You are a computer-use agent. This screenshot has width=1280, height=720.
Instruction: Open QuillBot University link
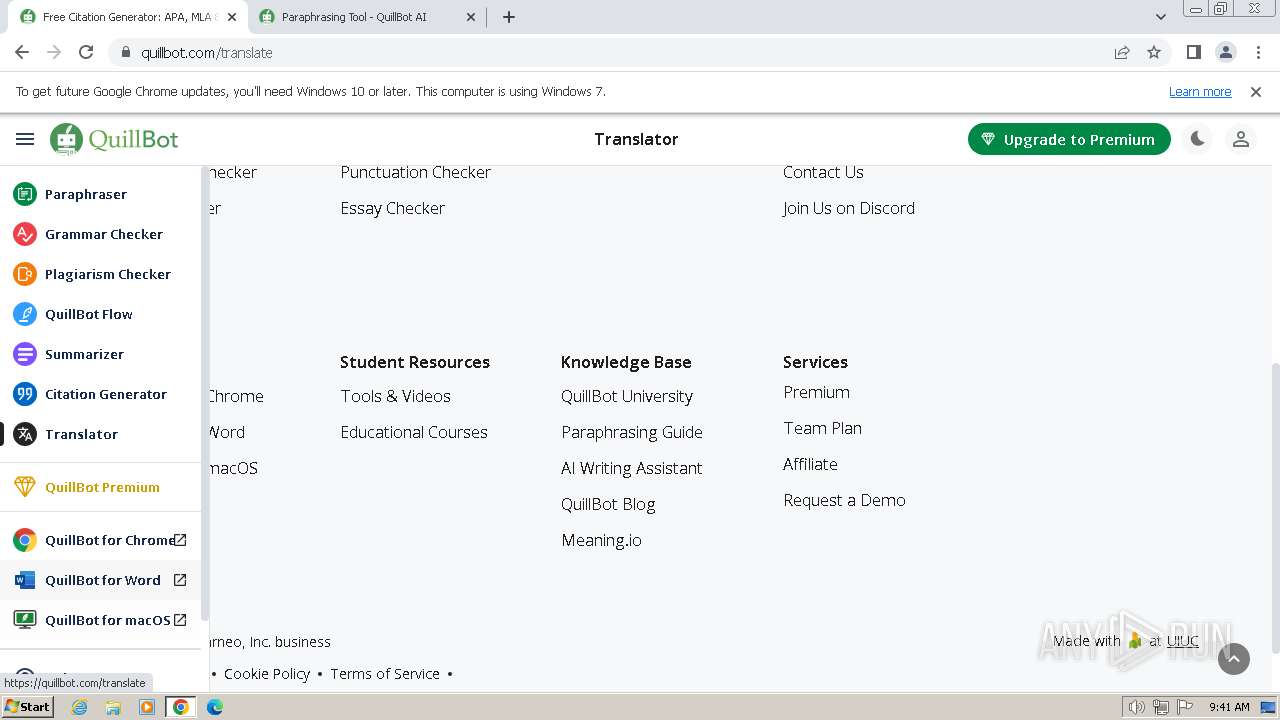pyautogui.click(x=627, y=396)
